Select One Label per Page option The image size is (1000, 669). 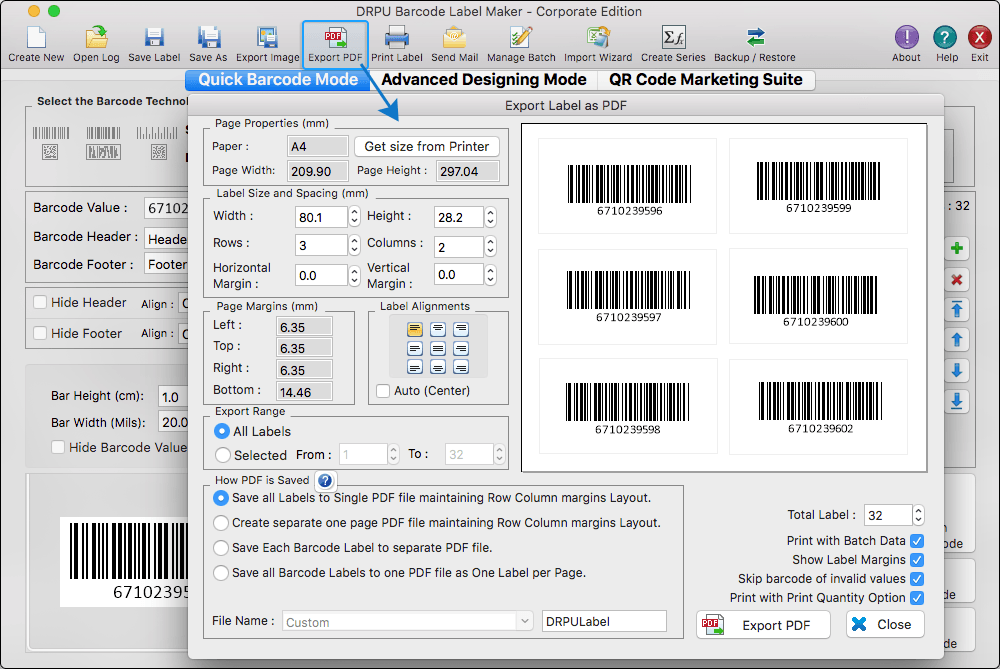[x=221, y=573]
